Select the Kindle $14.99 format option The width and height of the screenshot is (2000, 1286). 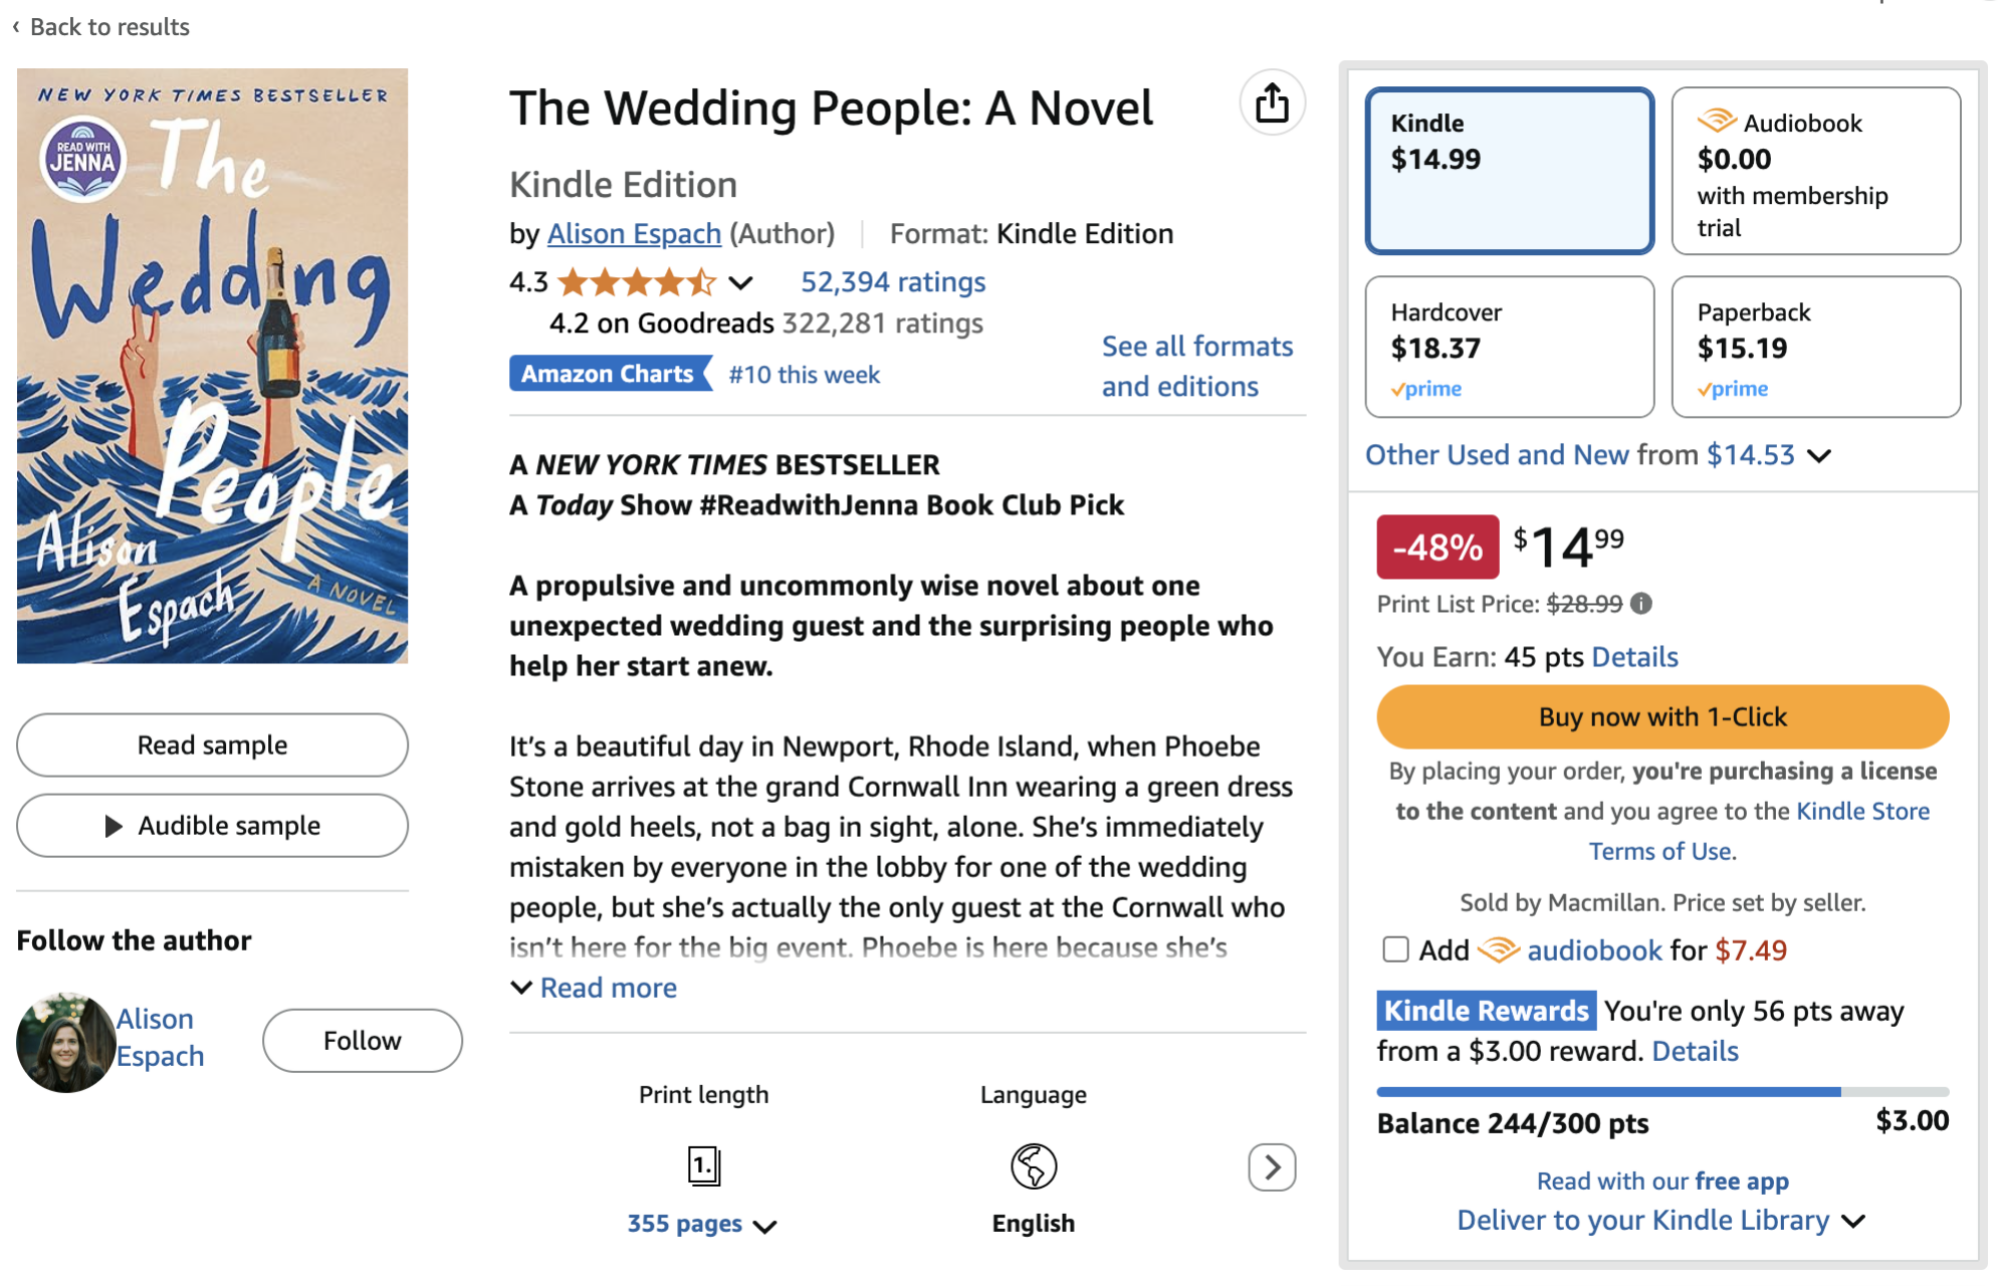[x=1510, y=170]
